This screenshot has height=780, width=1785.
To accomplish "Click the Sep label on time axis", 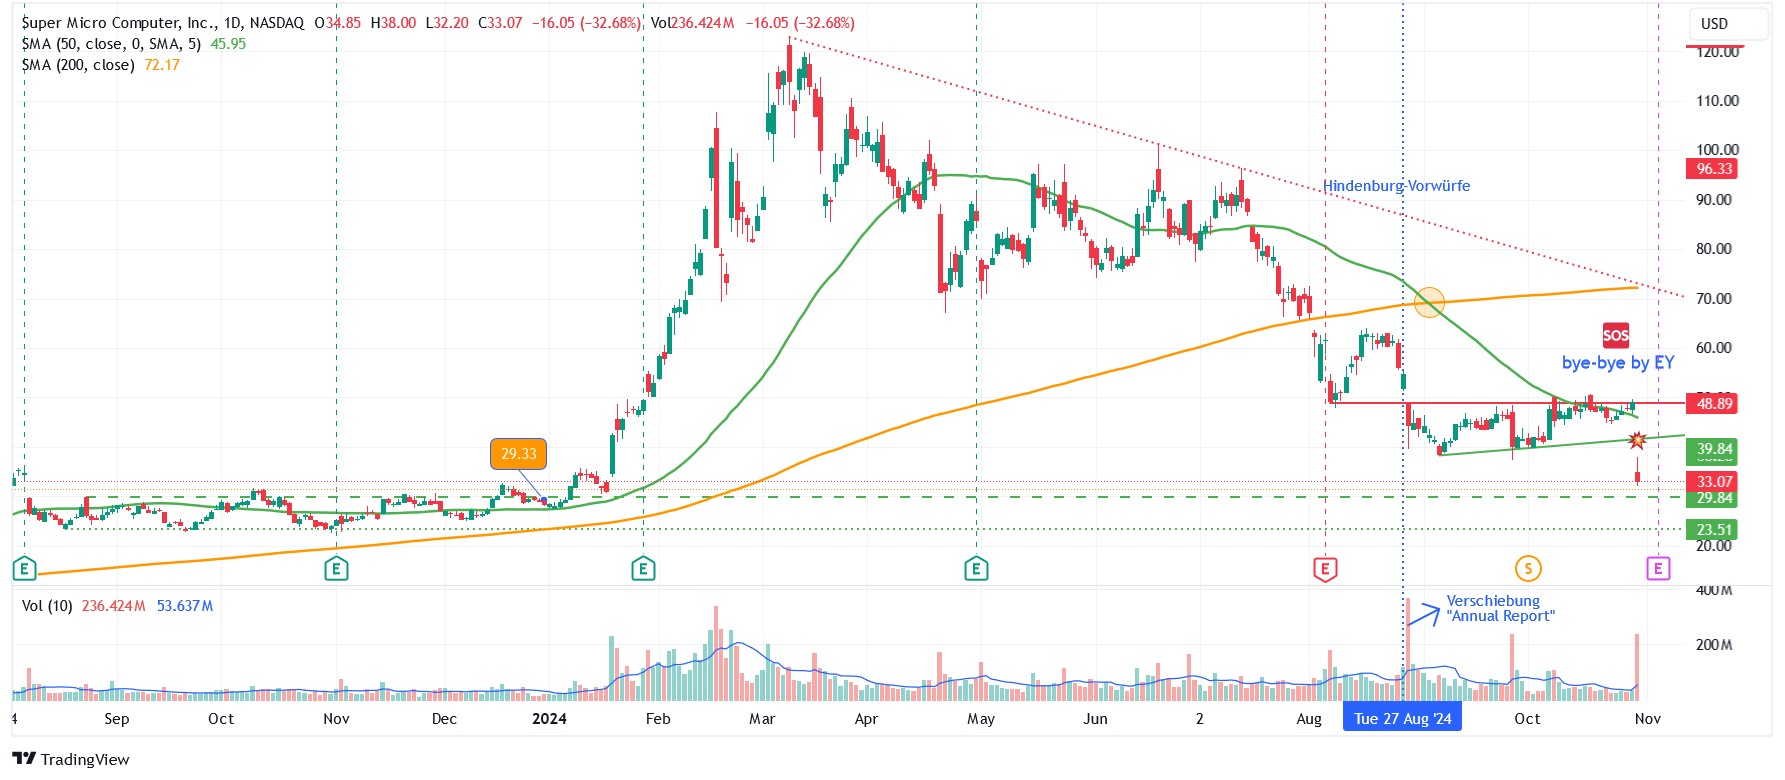I will pyautogui.click(x=116, y=719).
